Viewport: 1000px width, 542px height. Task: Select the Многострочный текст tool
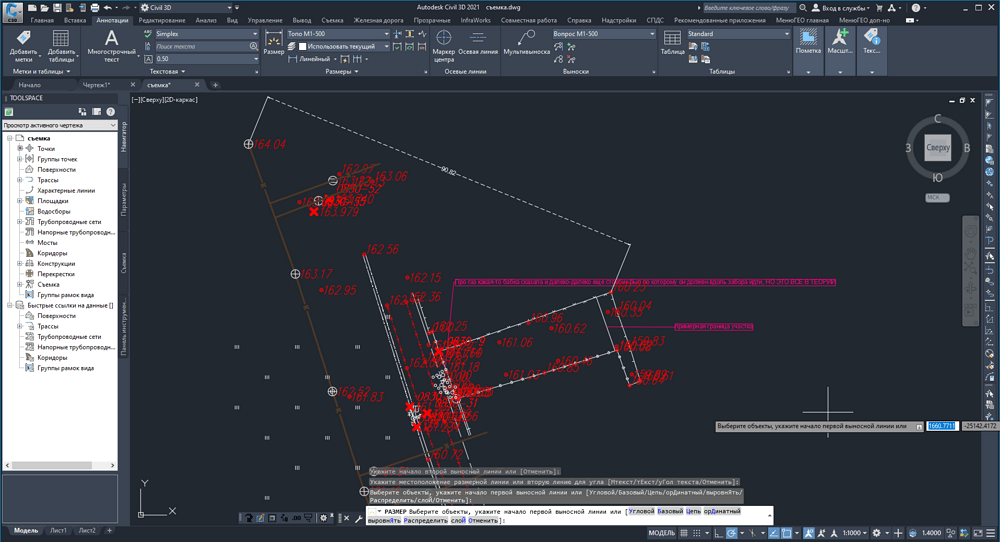(x=112, y=46)
